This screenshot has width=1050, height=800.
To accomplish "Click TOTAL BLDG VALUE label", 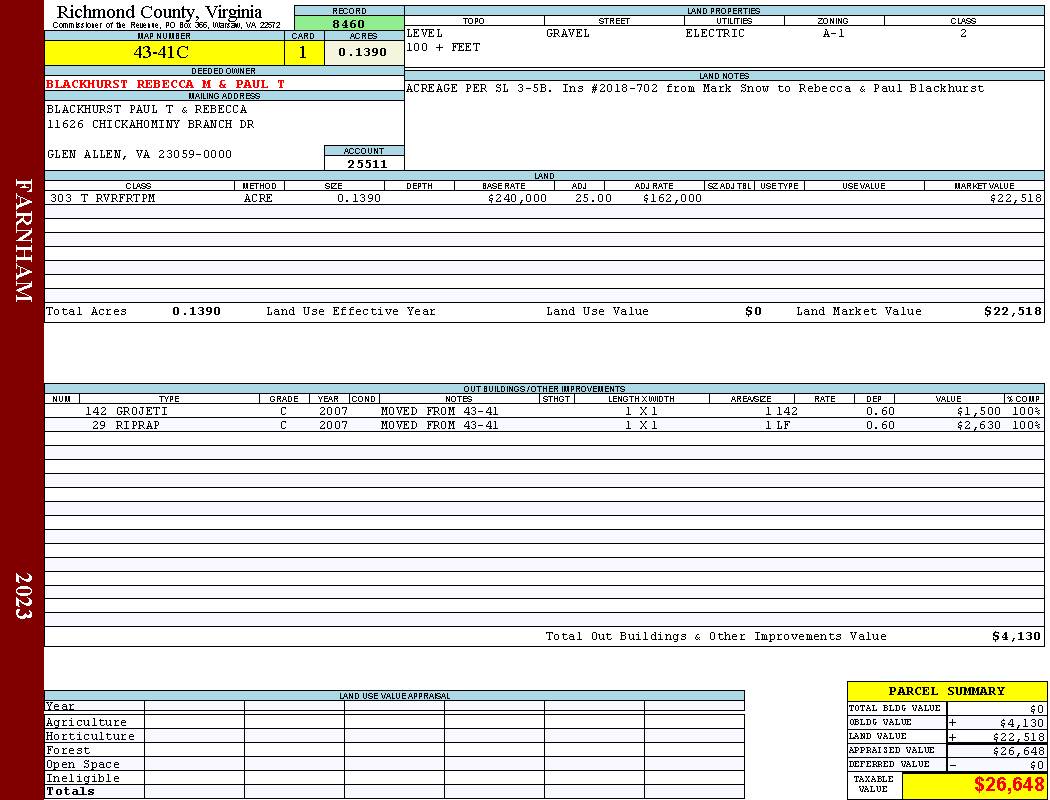I will (895, 708).
